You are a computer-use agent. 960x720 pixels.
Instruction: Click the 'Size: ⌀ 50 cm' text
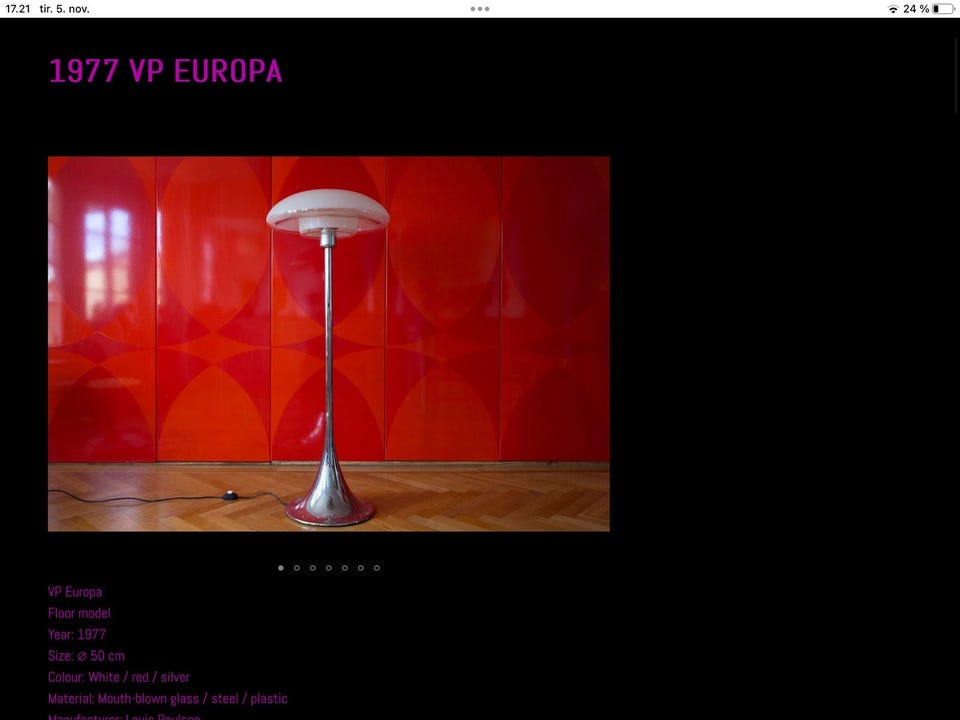(x=86, y=656)
